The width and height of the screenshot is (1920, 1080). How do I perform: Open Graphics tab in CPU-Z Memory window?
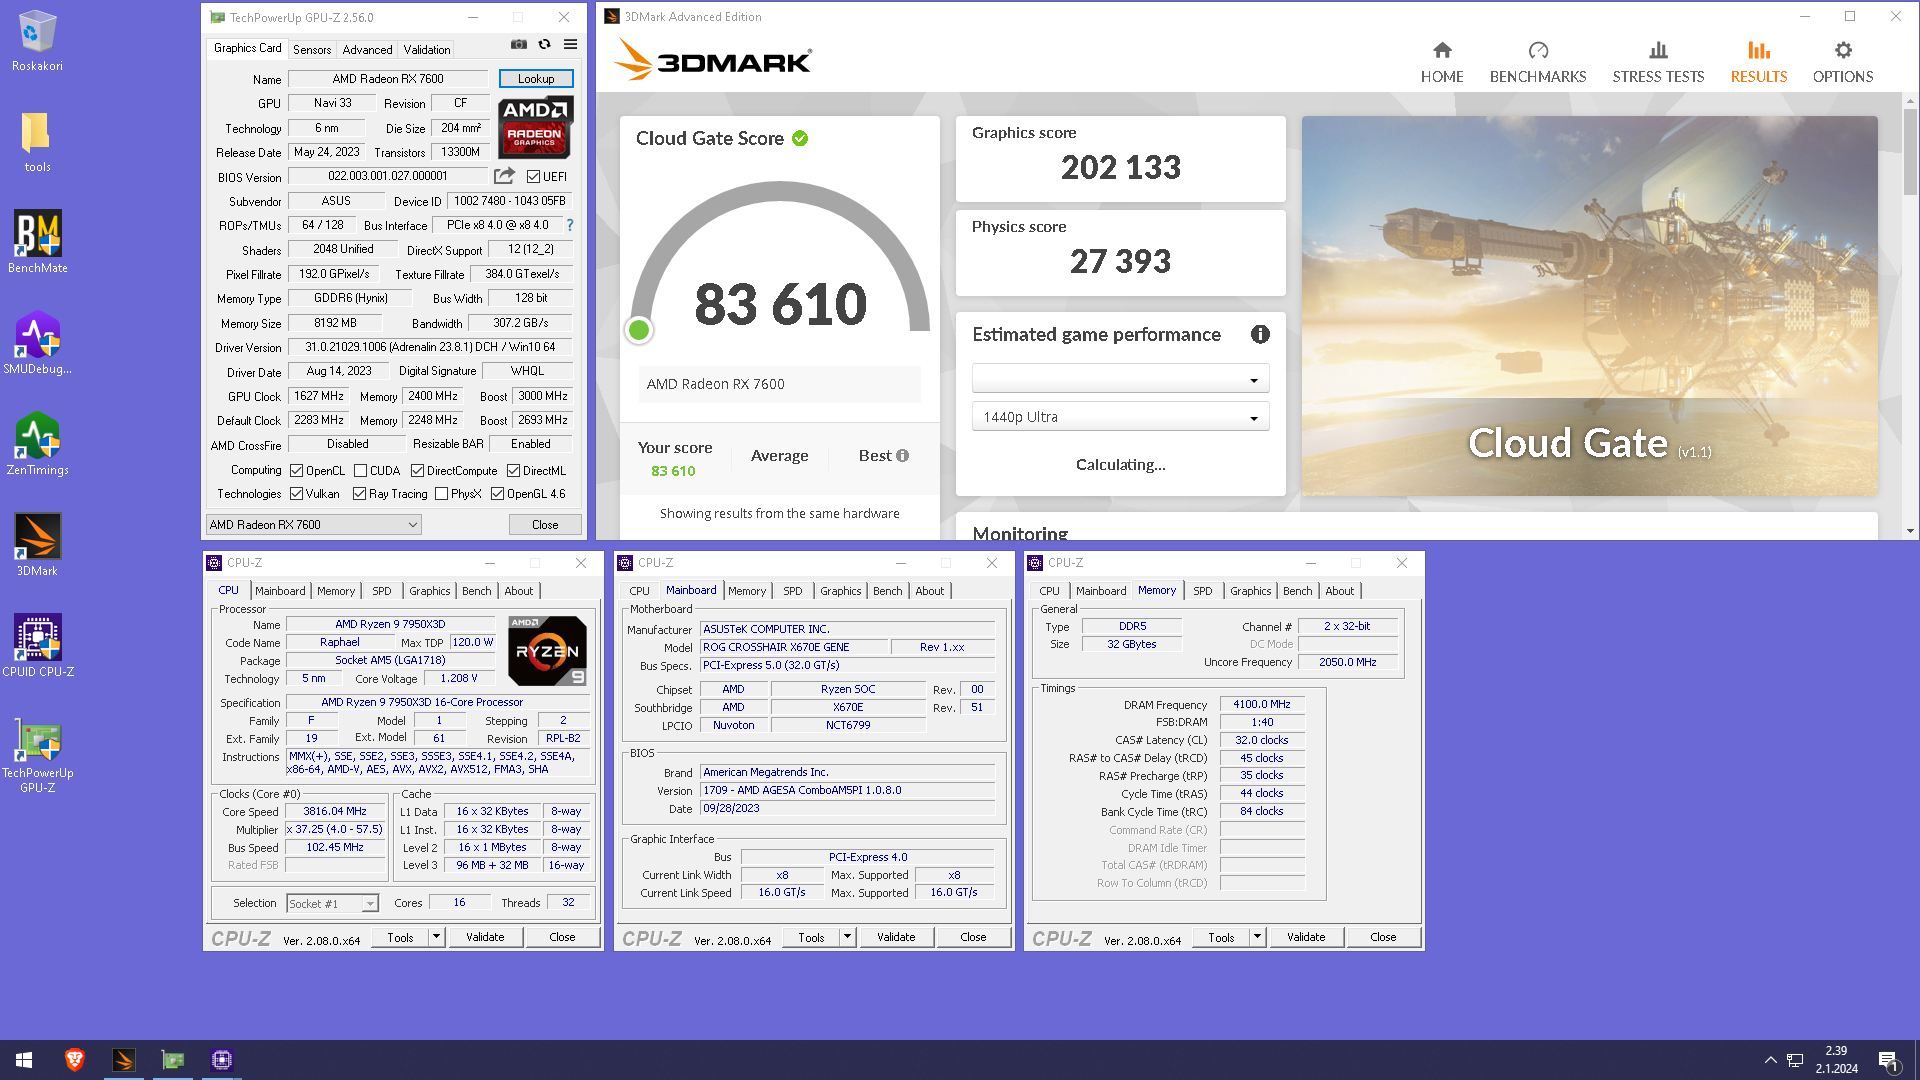(x=1251, y=591)
